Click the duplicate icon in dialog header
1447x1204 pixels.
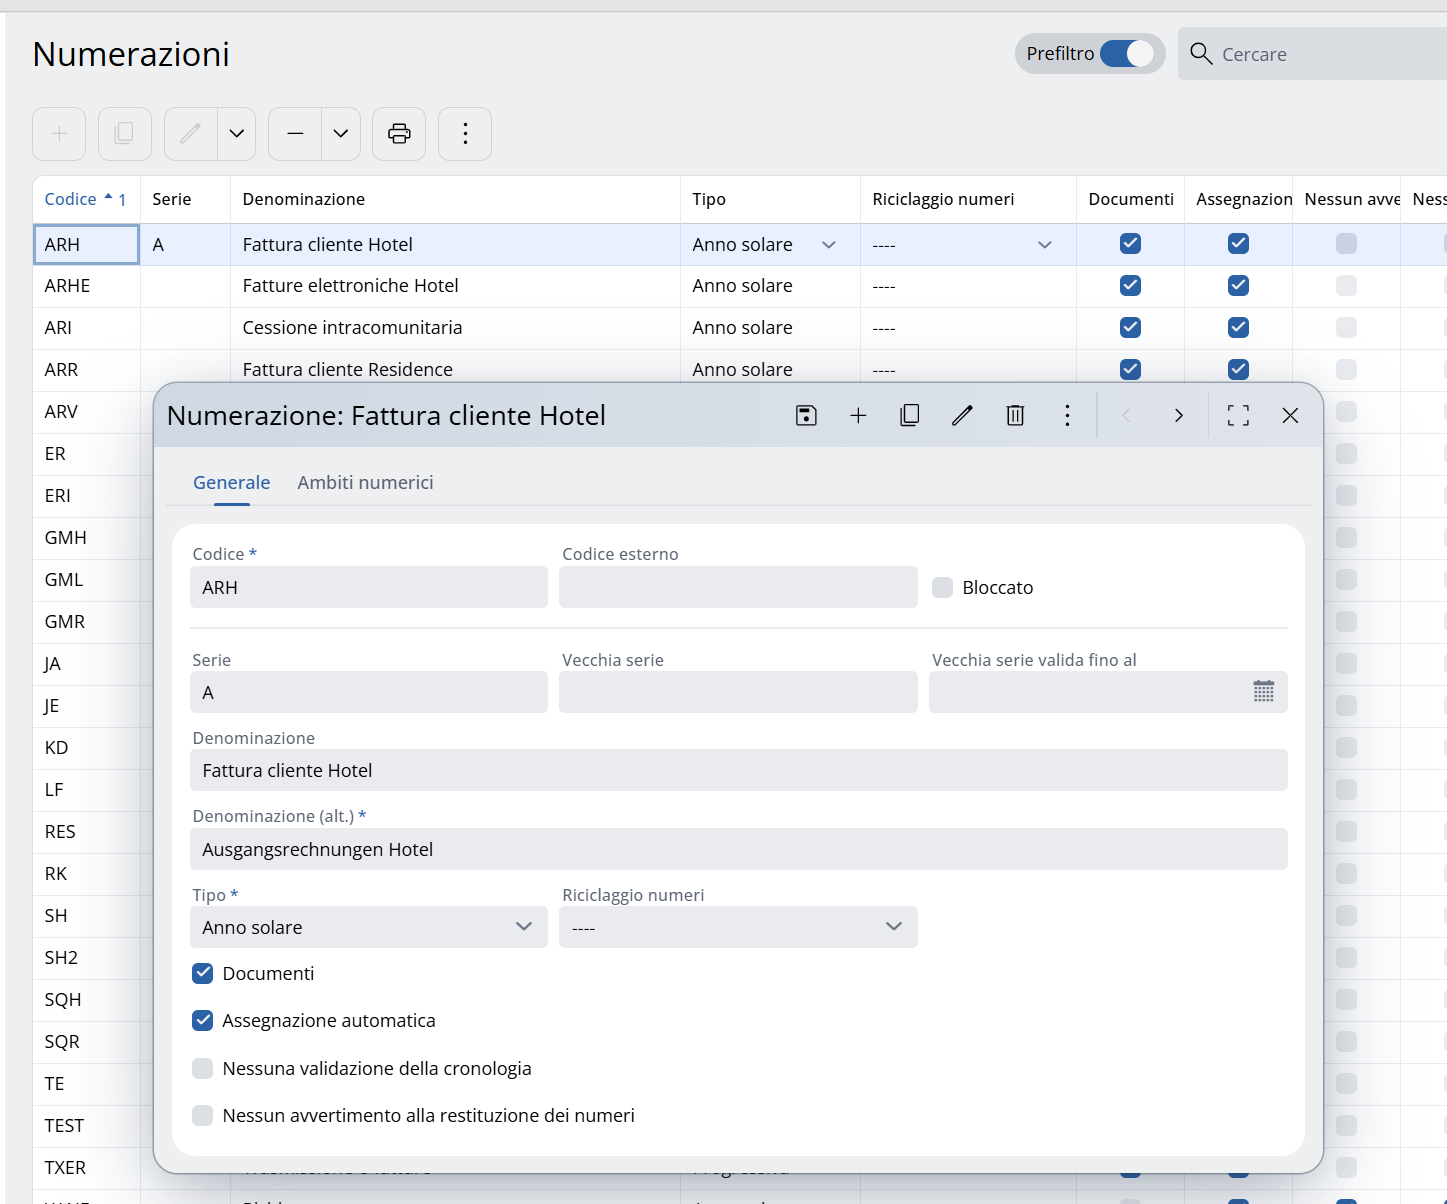[x=910, y=416]
